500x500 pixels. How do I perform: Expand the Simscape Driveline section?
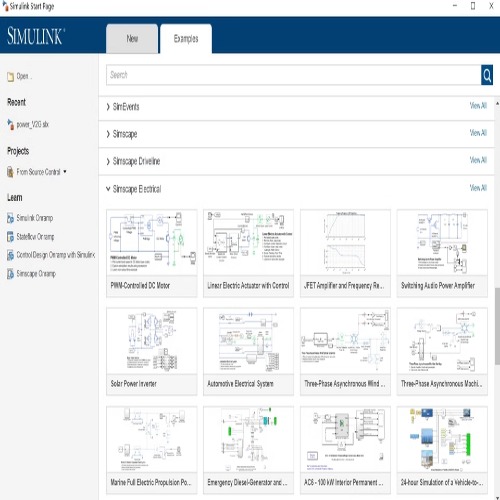[108, 161]
